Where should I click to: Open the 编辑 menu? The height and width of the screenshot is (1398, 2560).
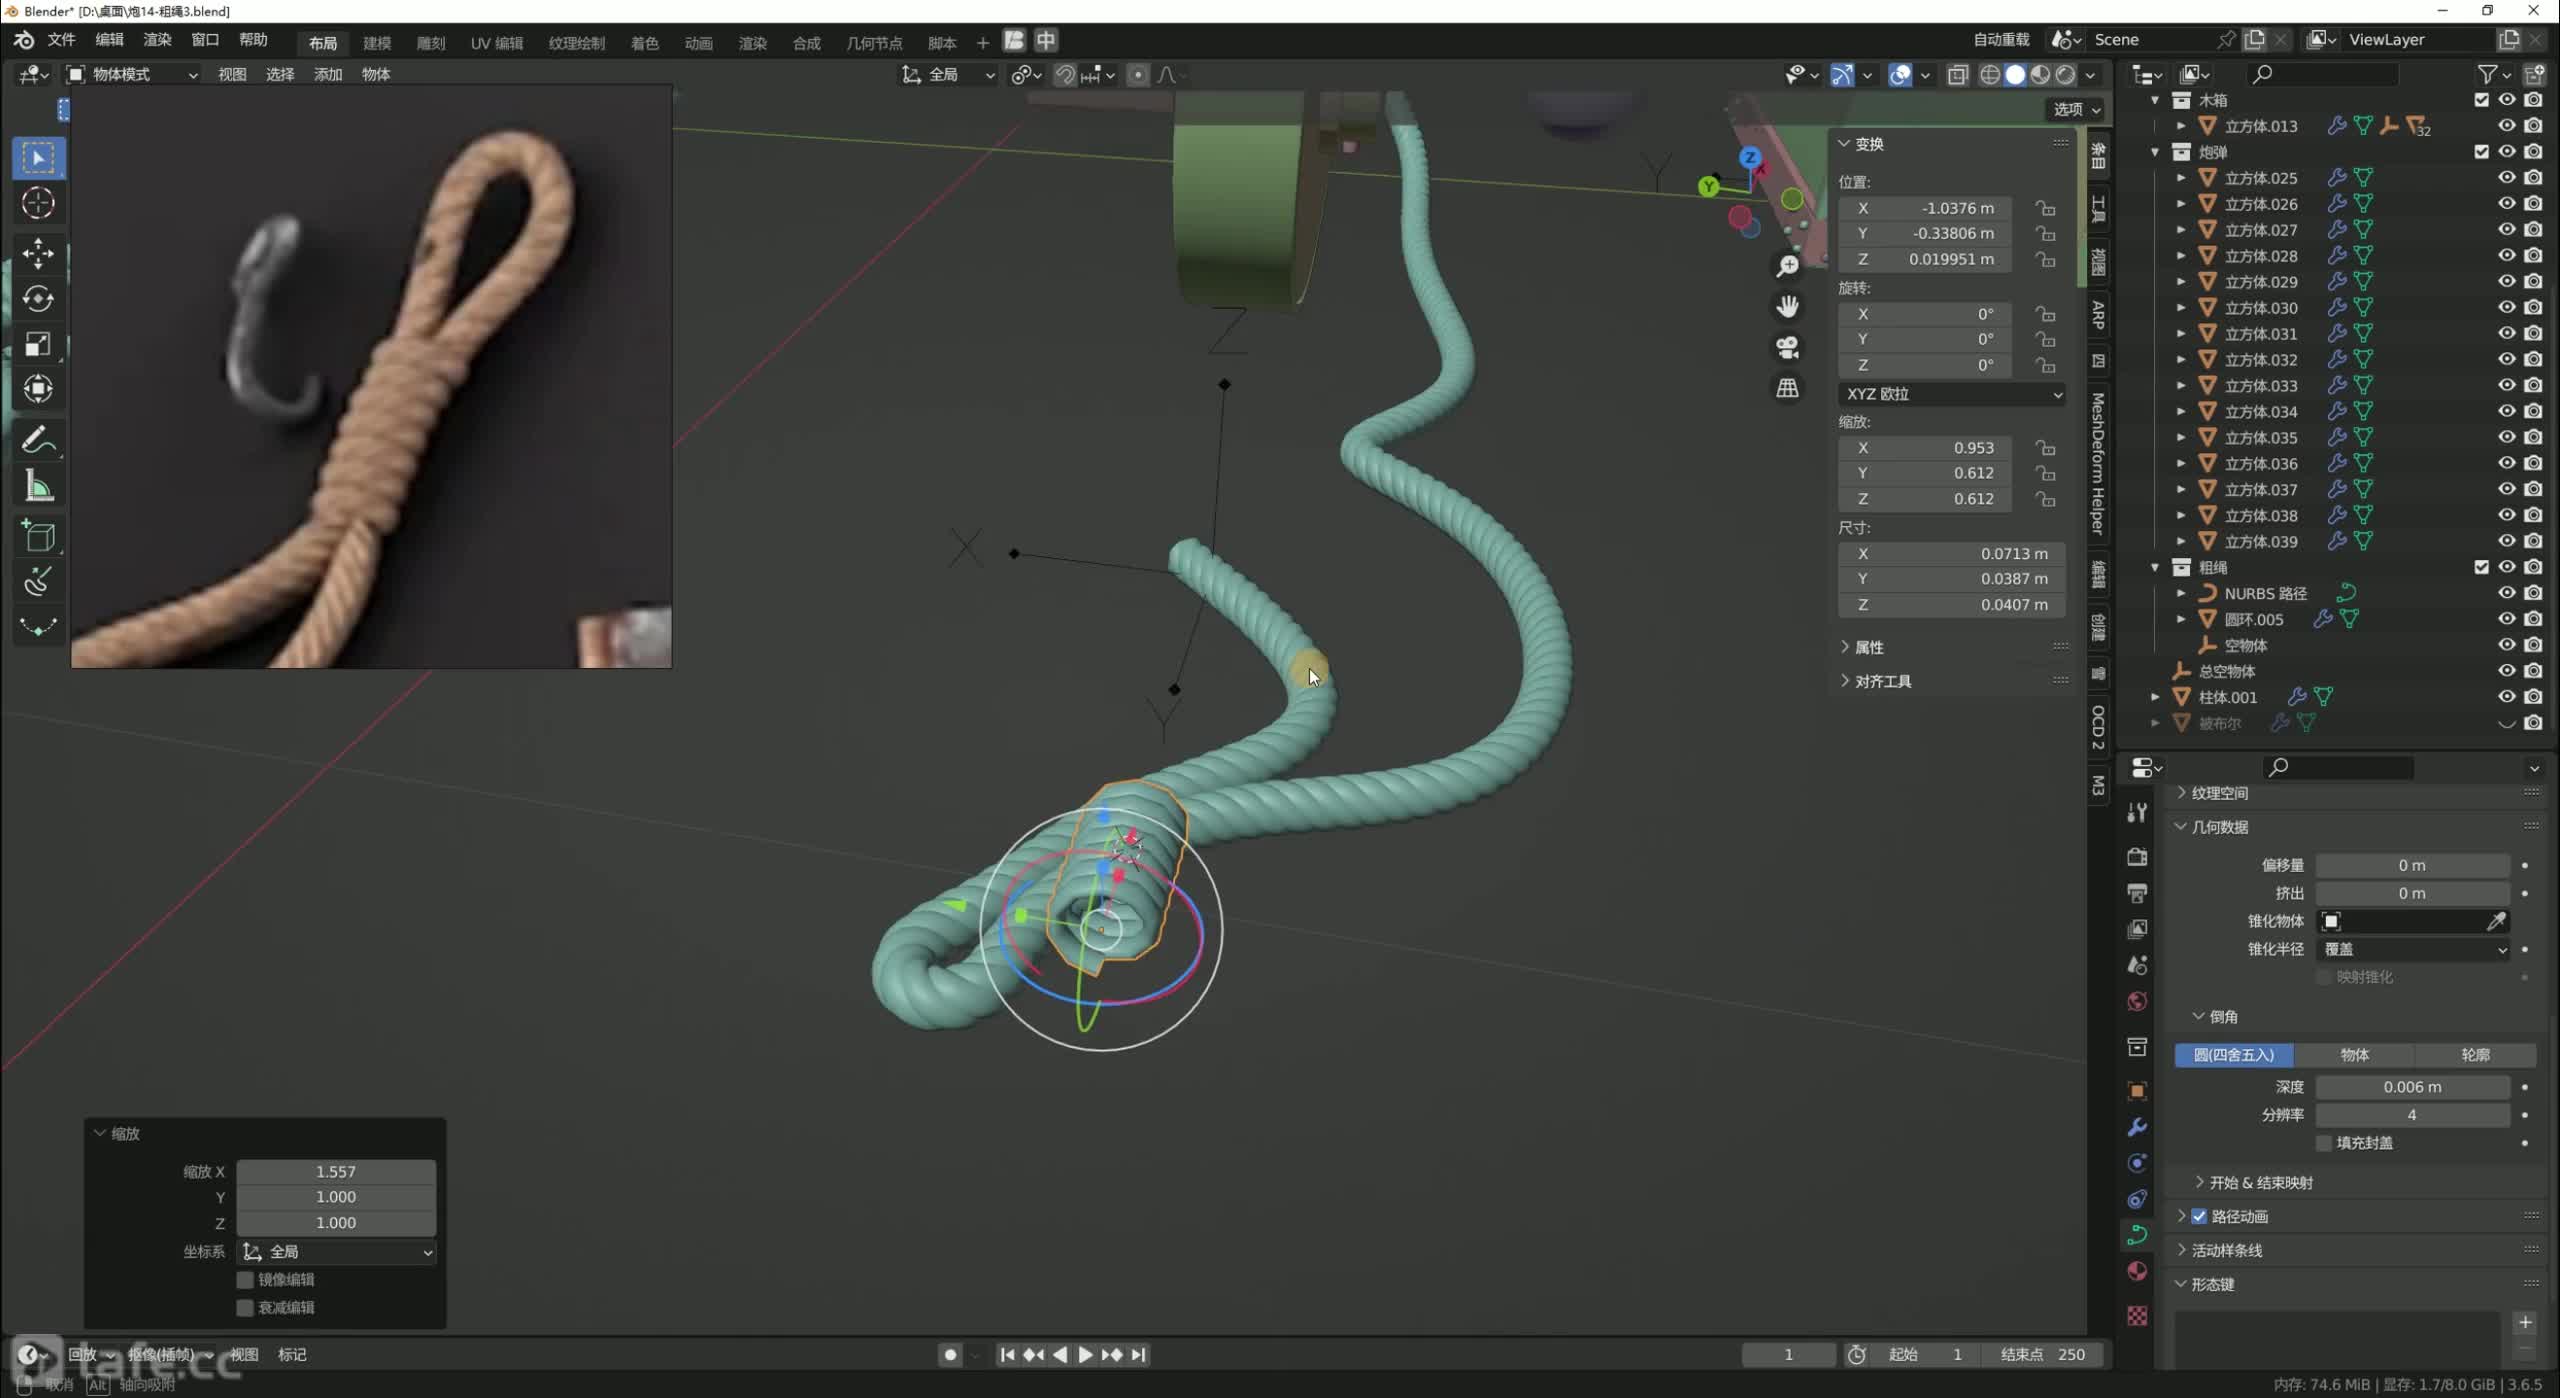point(109,40)
